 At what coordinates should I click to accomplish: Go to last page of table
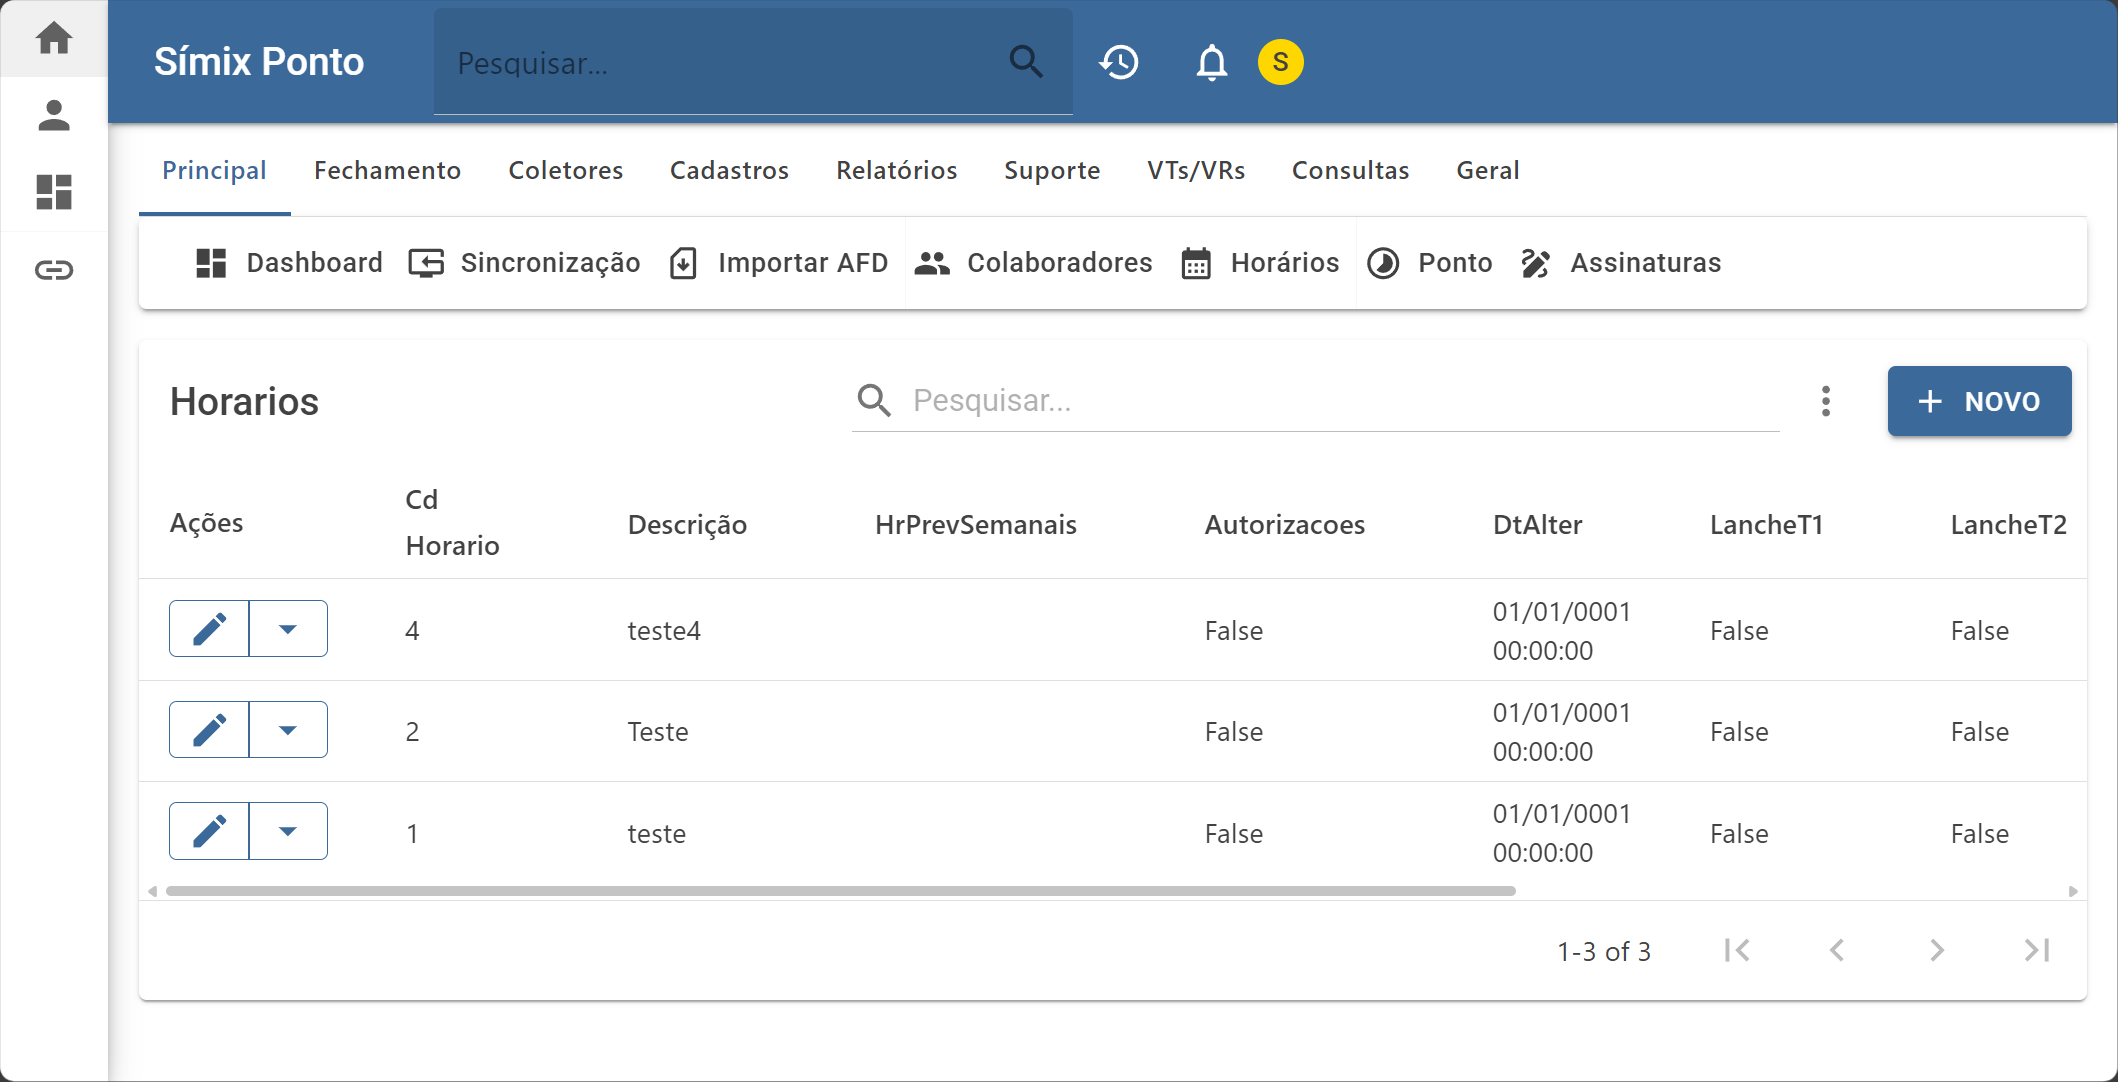[2036, 950]
